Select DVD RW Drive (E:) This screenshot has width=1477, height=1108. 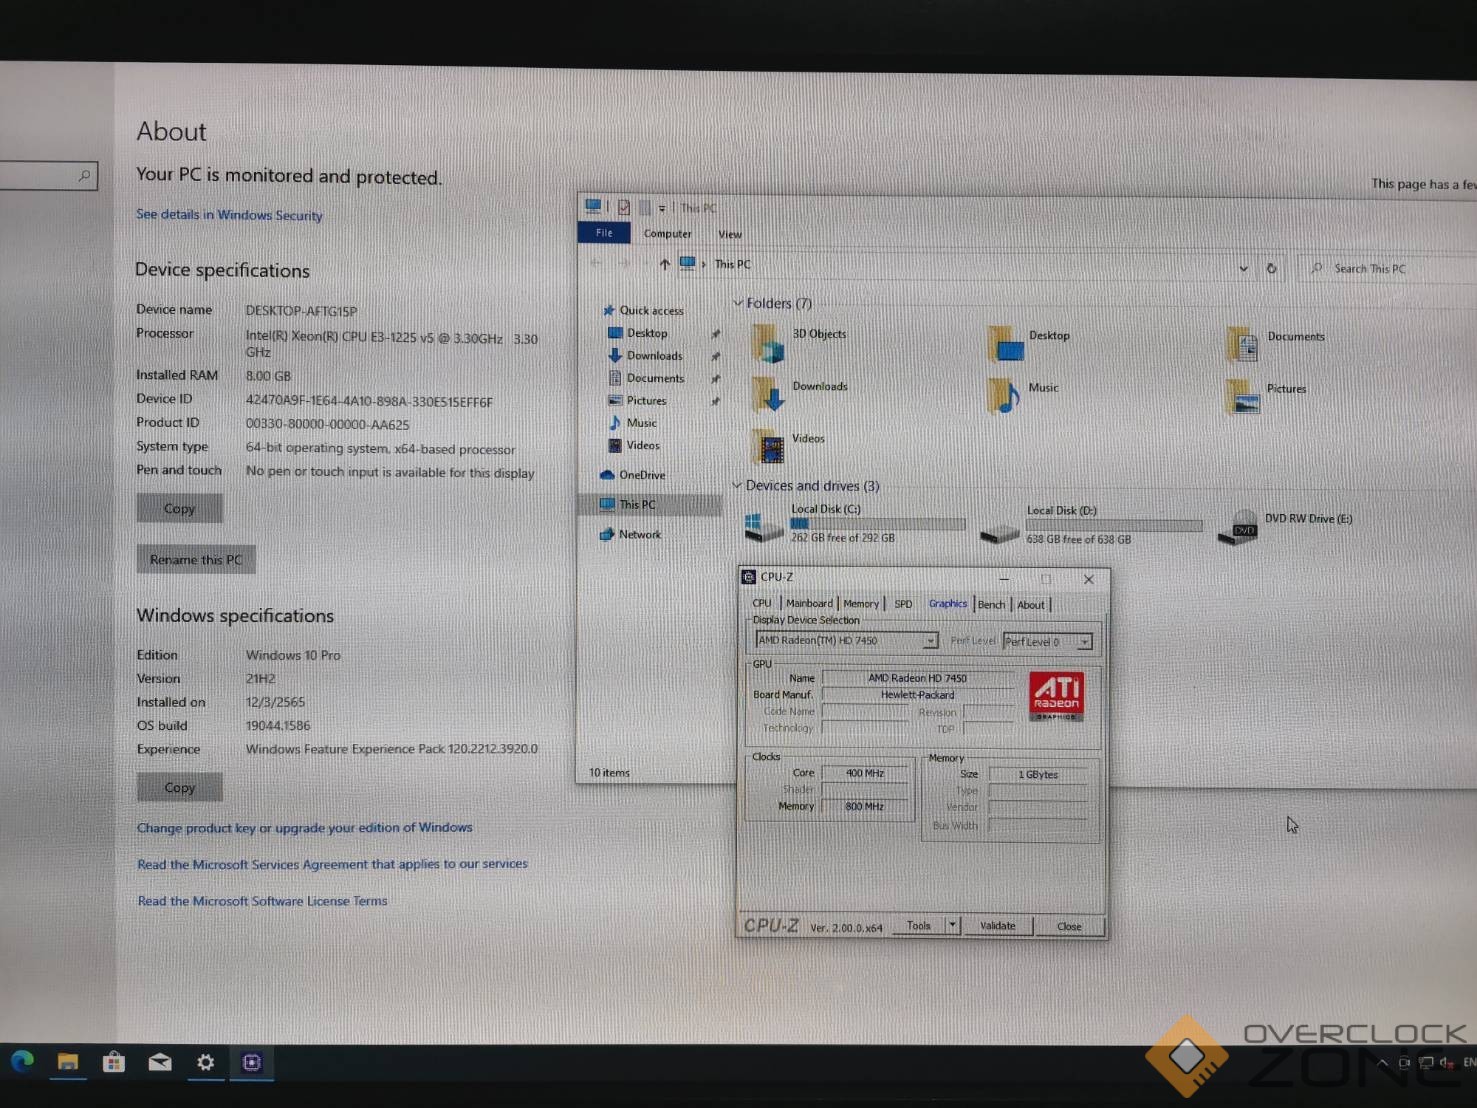click(1285, 526)
